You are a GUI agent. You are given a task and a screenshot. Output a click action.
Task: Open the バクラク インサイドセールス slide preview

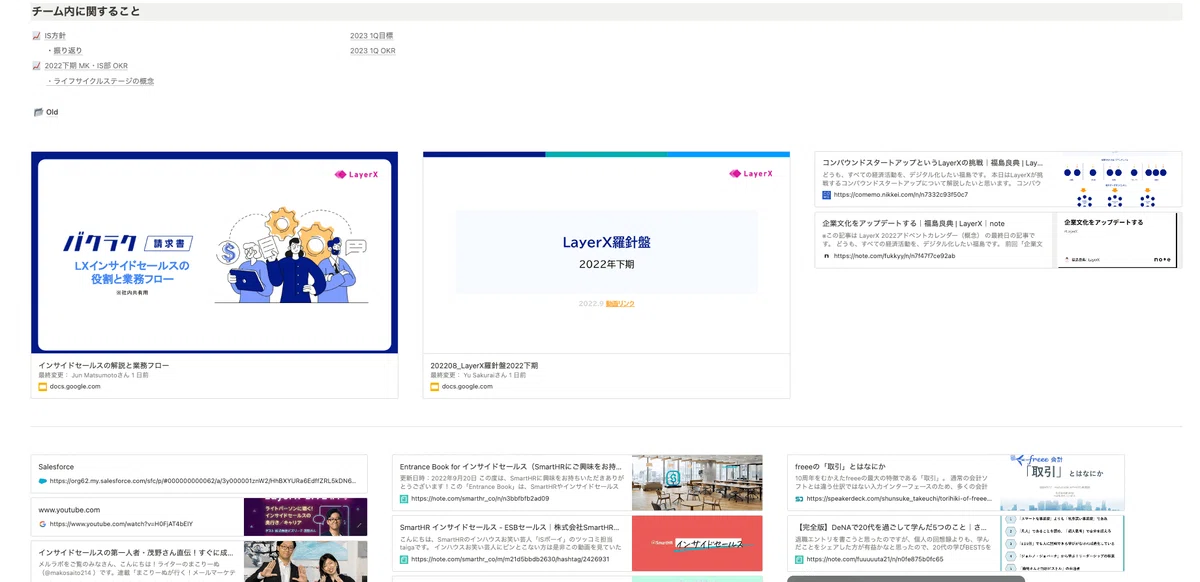point(214,253)
